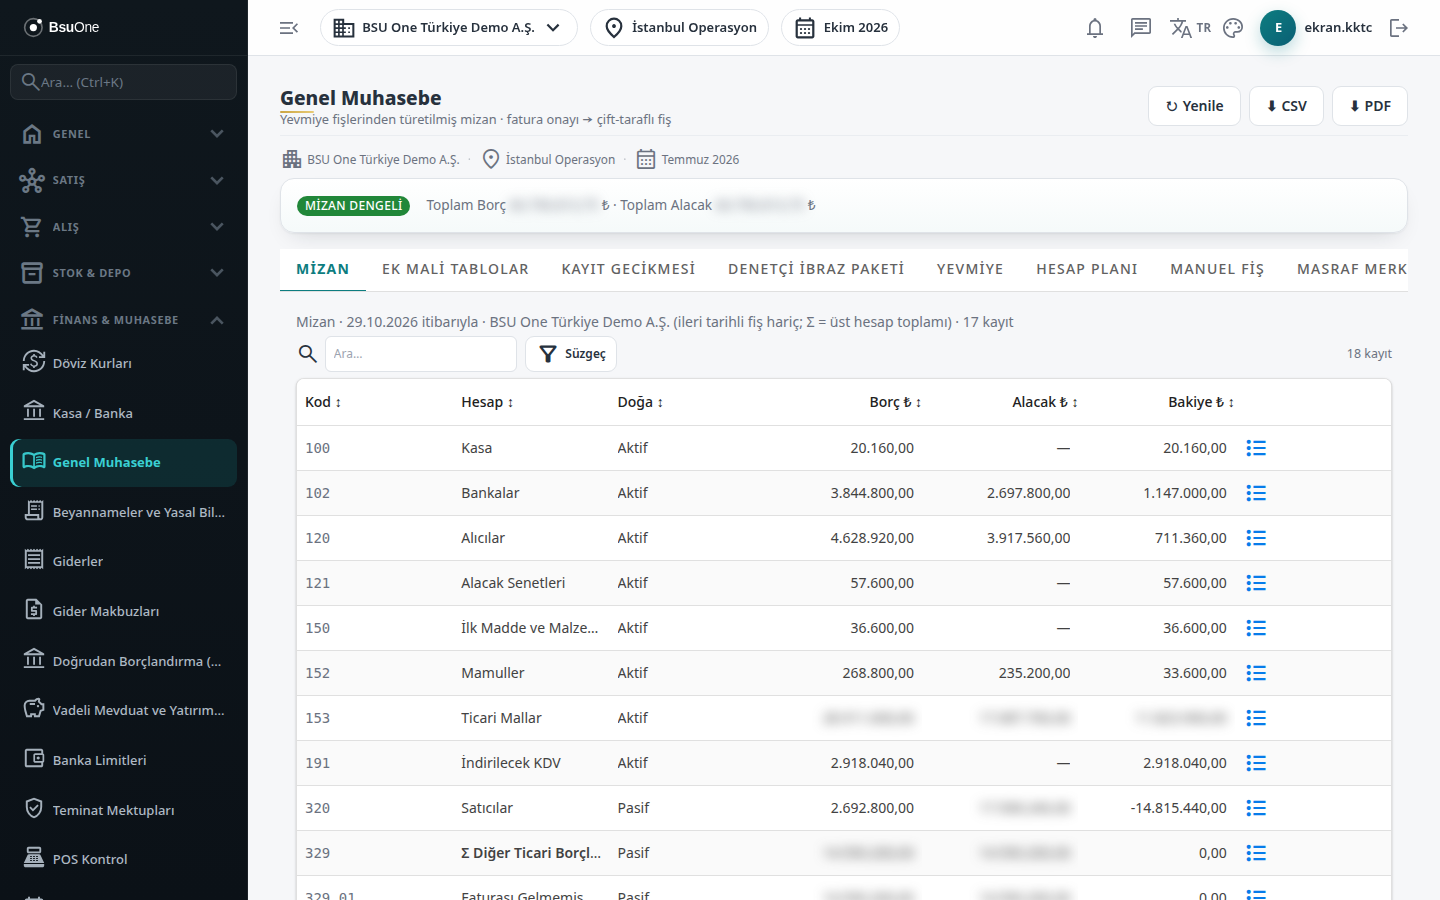The width and height of the screenshot is (1440, 900).
Task: Open the Ekim 2026 period picker
Action: point(840,28)
